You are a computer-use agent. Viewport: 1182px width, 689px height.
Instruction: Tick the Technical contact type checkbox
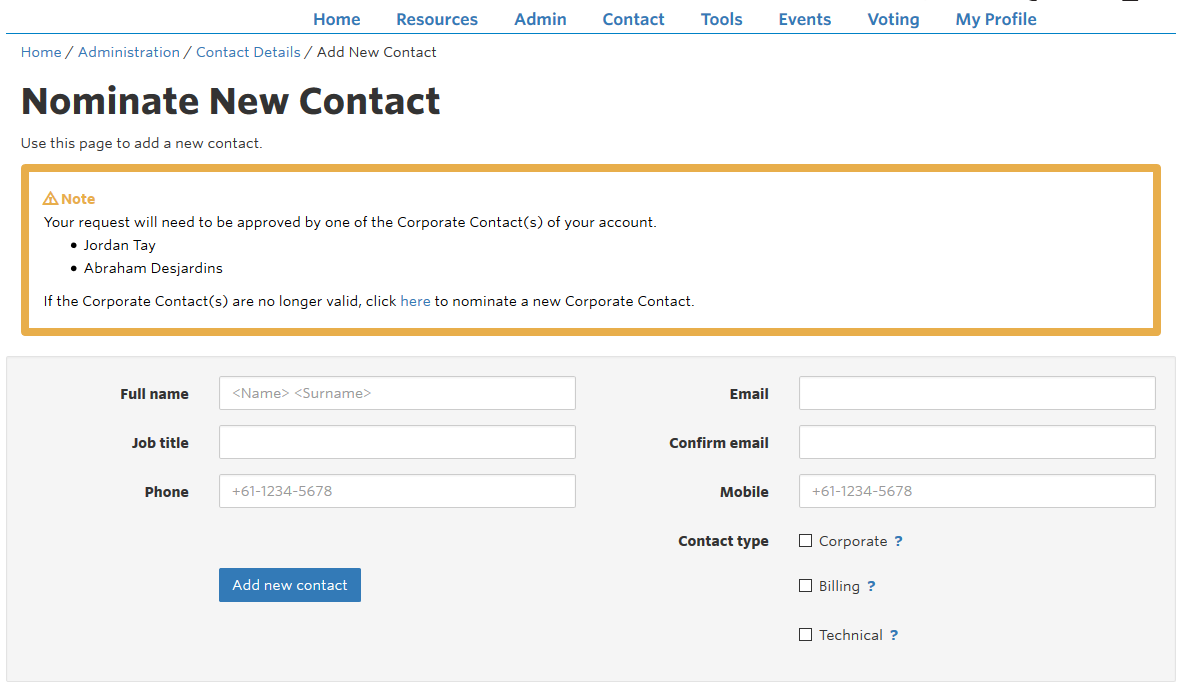pos(805,635)
